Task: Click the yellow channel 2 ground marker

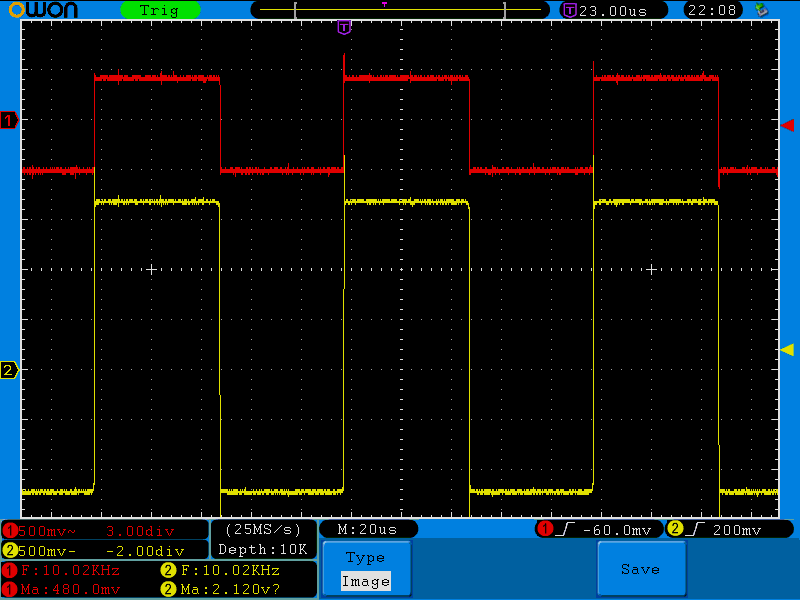Action: (9, 370)
